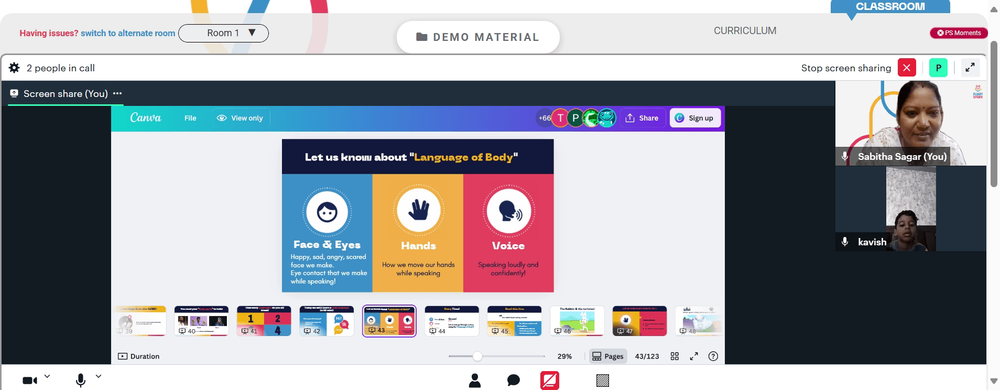Click the red screen share toggle button

[x=550, y=380]
